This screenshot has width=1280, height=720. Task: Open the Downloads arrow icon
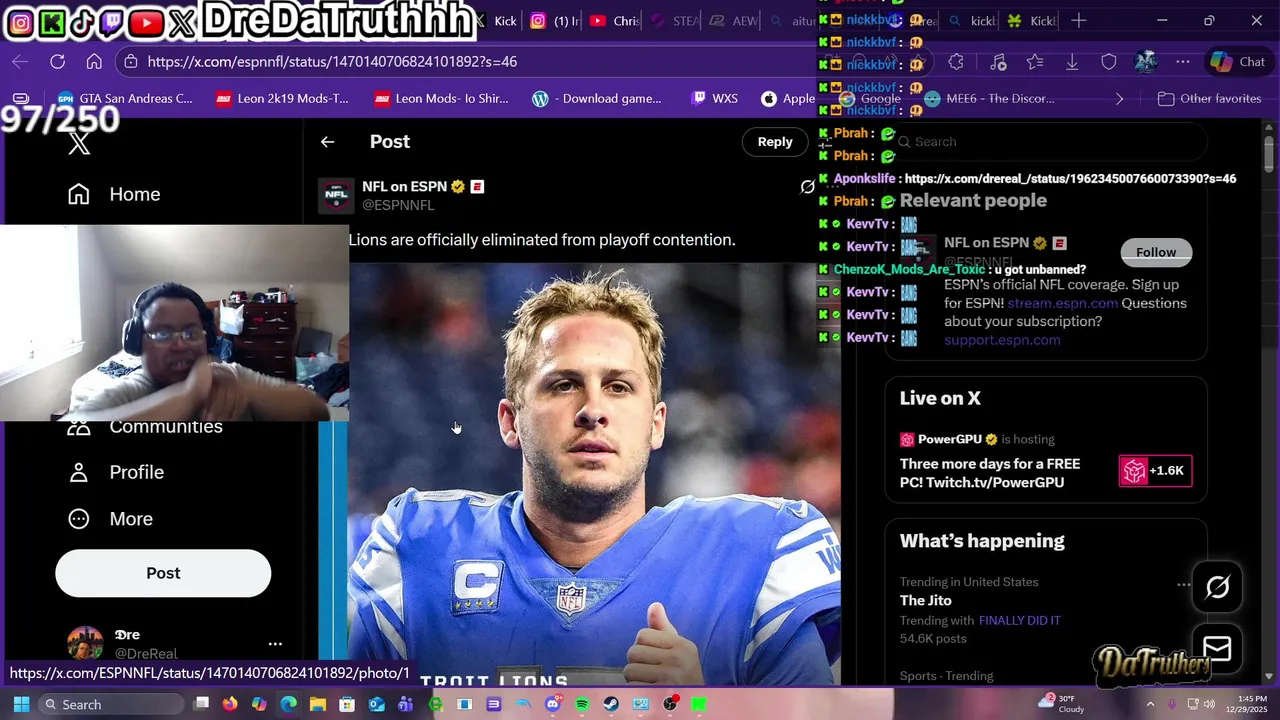point(1072,62)
